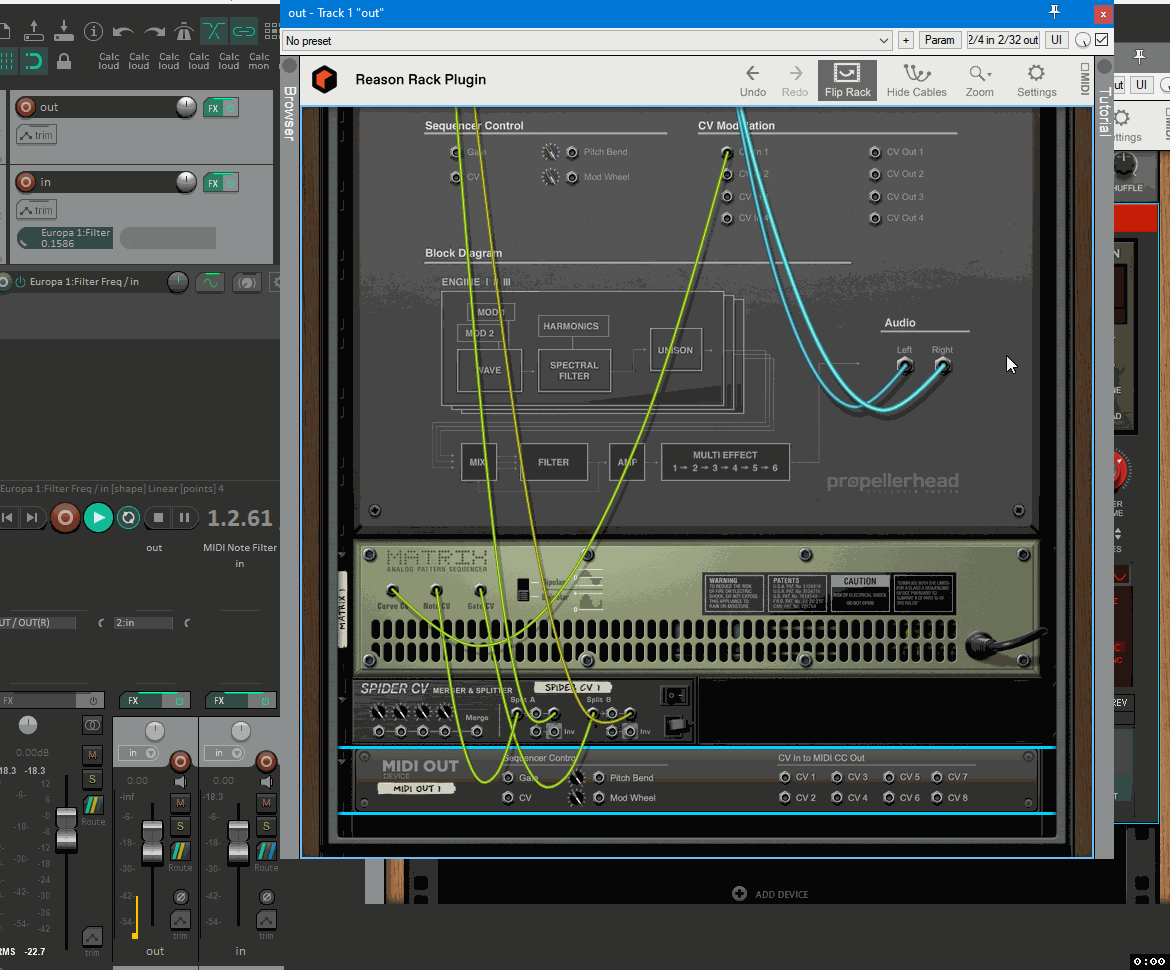Click the Param button
The width and height of the screenshot is (1170, 970).
(939, 40)
